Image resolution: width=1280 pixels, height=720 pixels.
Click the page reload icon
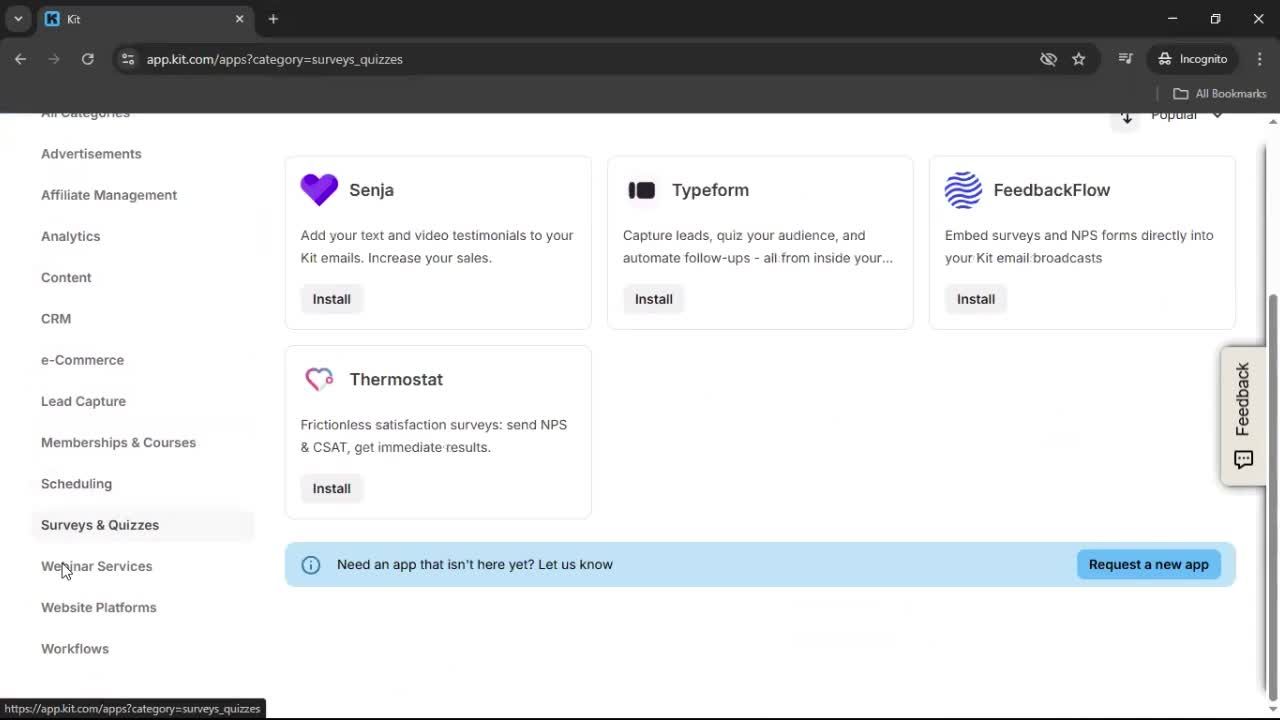pos(88,59)
